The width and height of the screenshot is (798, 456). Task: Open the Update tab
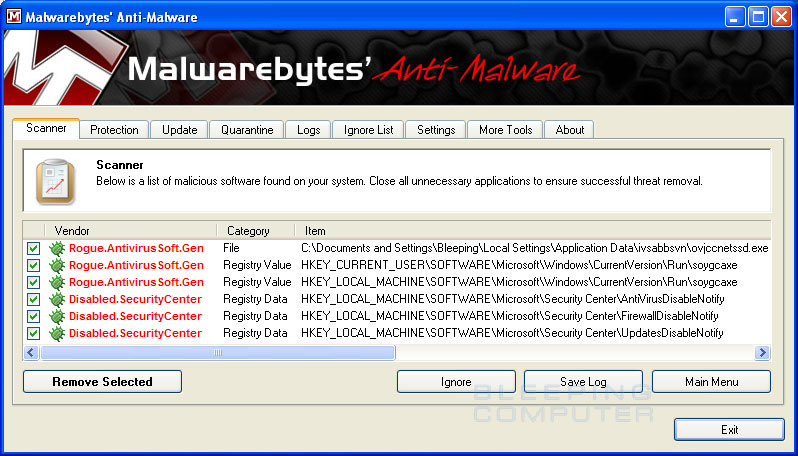(x=179, y=130)
